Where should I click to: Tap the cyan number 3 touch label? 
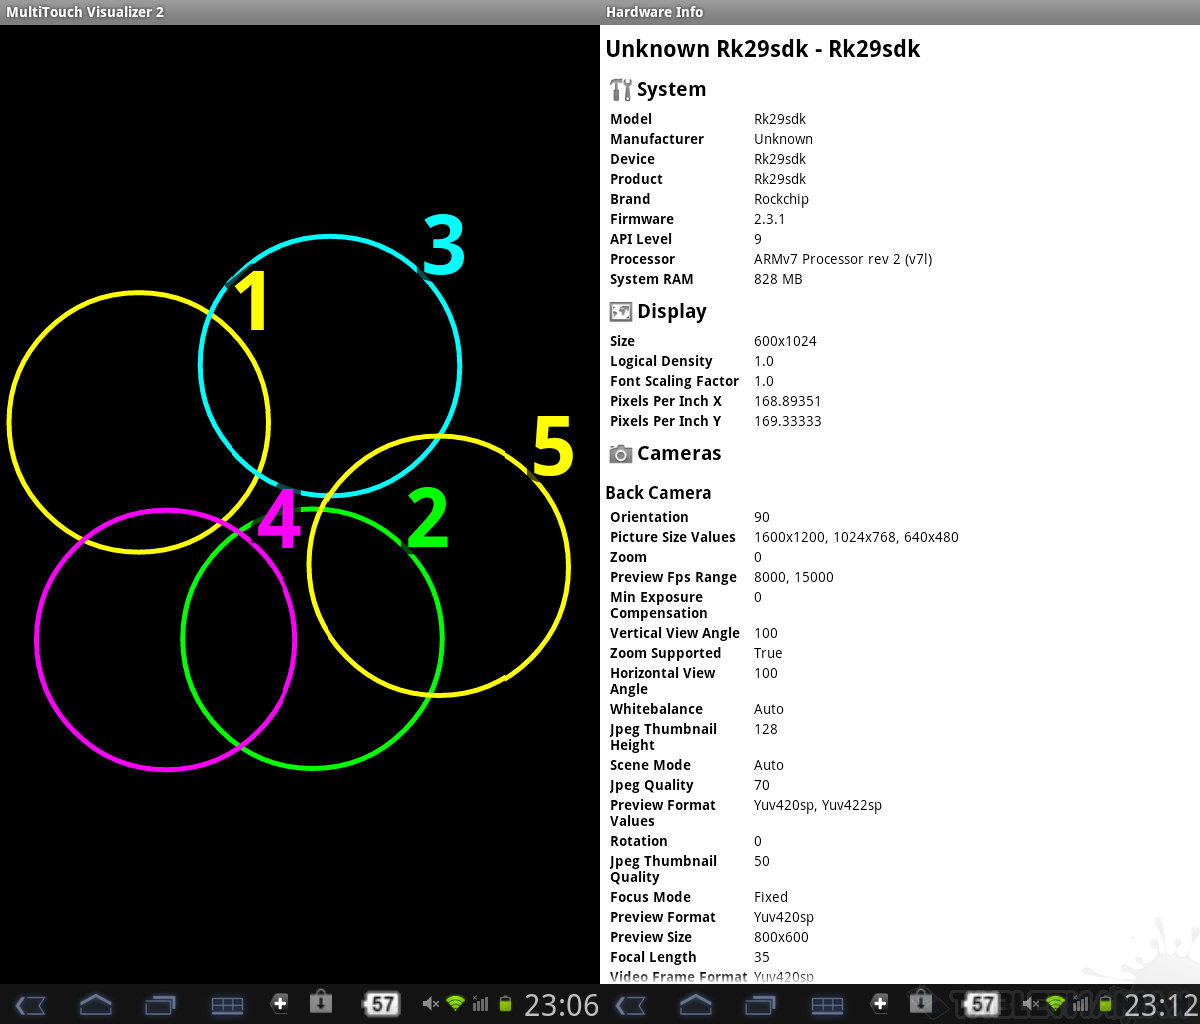click(x=444, y=246)
